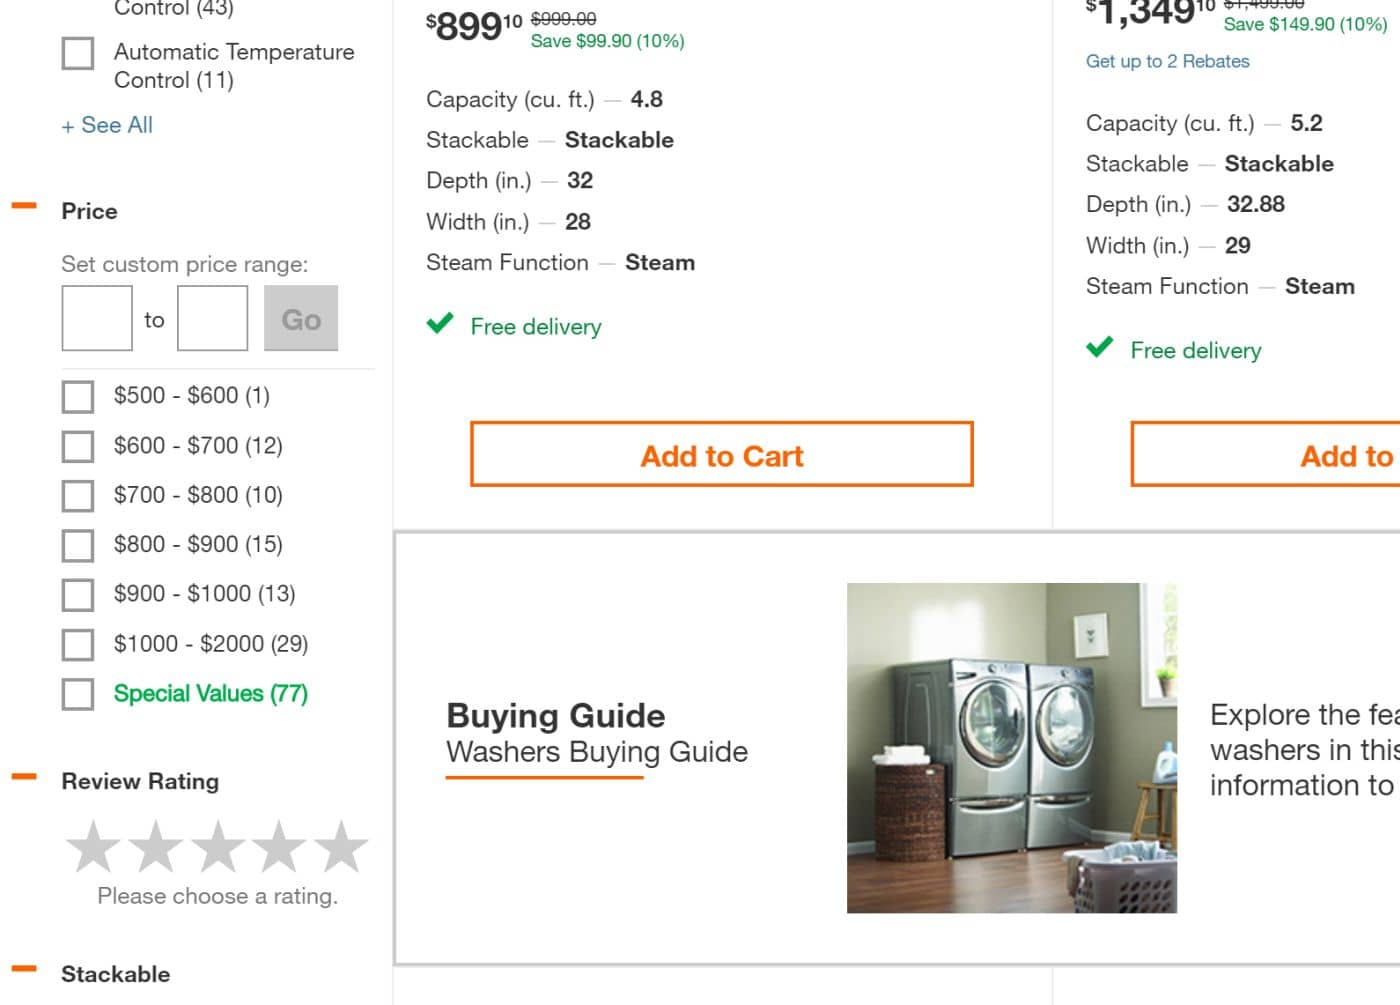
Task: Enable the $800 - $900 price range
Action: pos(78,546)
